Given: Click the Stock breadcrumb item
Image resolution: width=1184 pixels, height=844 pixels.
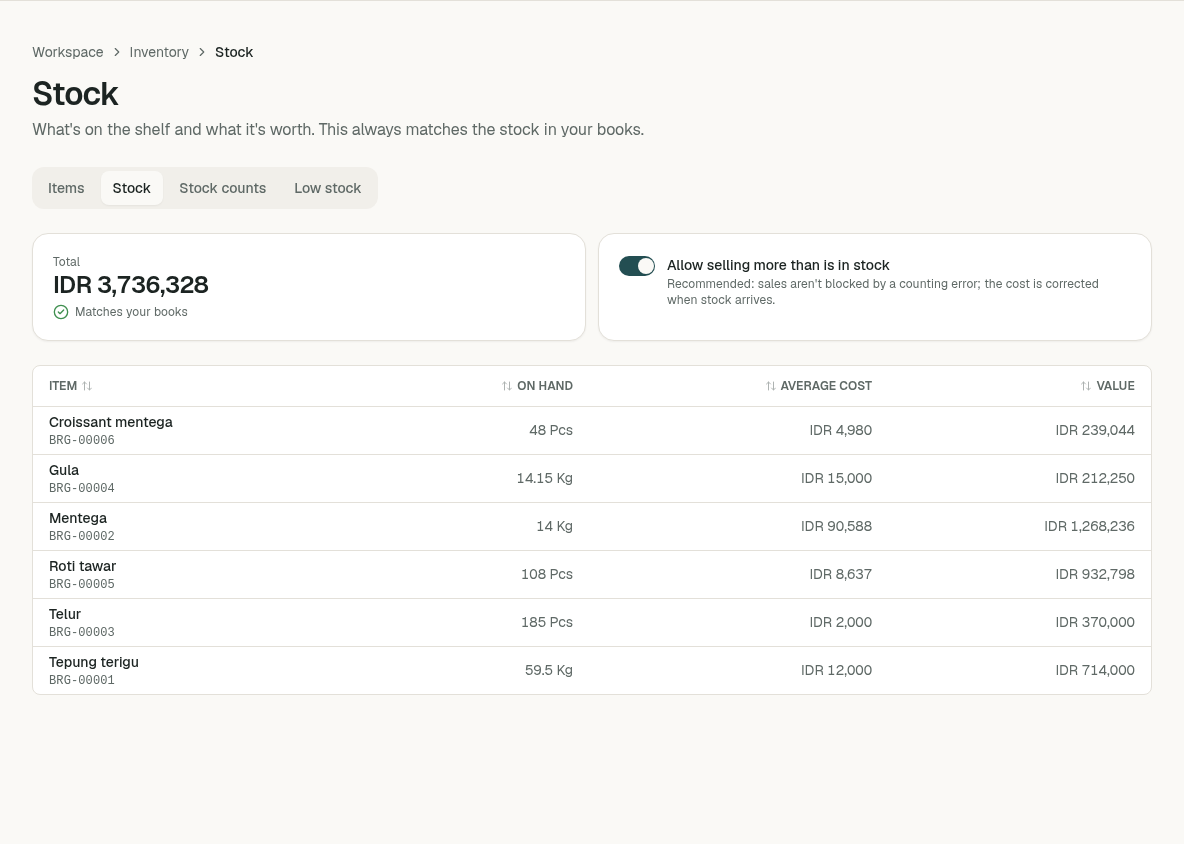Looking at the screenshot, I should click(234, 52).
